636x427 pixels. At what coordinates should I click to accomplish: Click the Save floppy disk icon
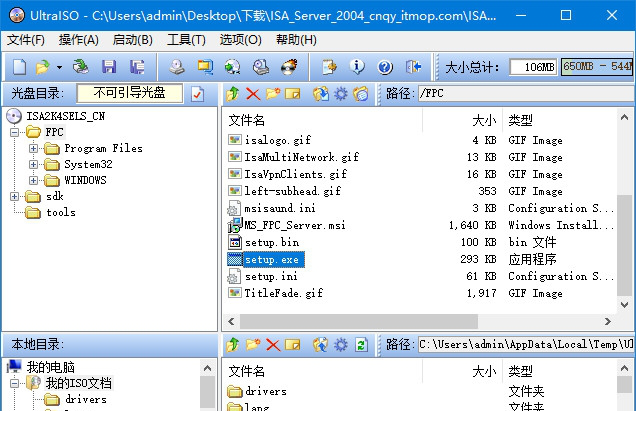click(109, 67)
